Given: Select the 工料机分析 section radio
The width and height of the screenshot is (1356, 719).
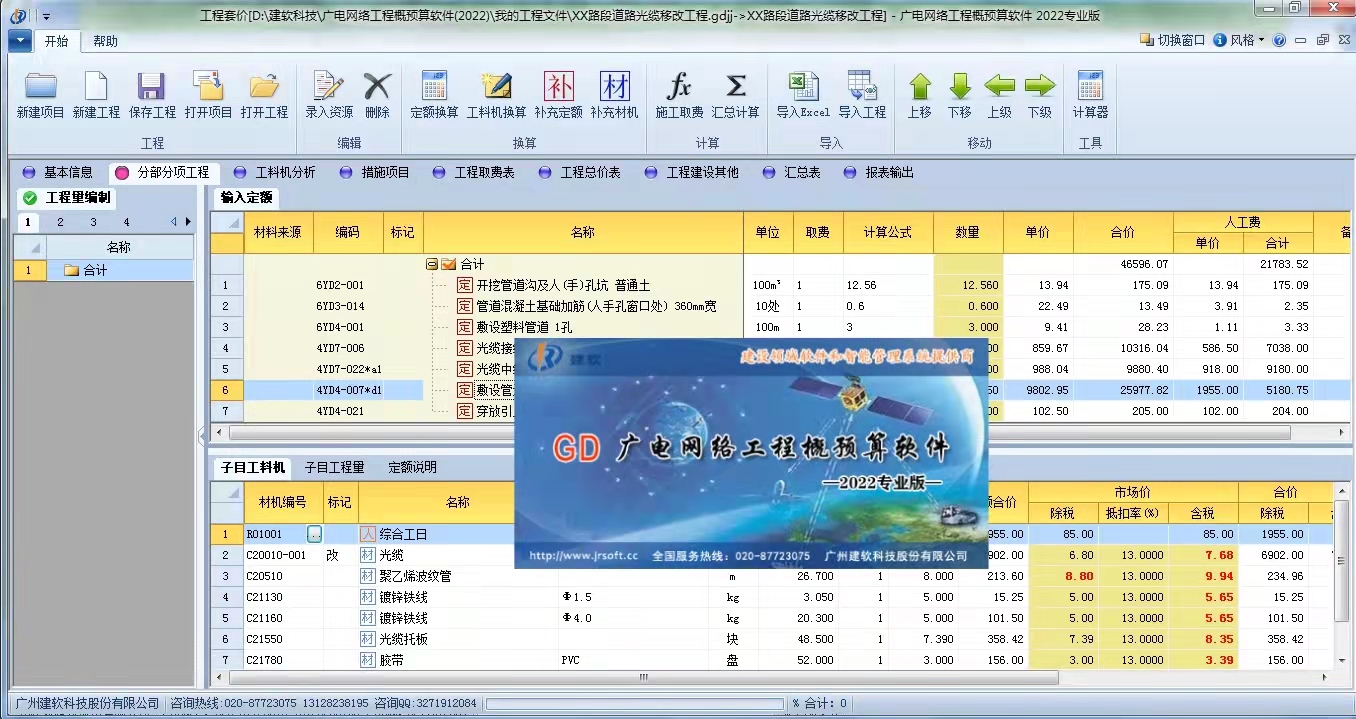Looking at the screenshot, I should pyautogui.click(x=240, y=172).
